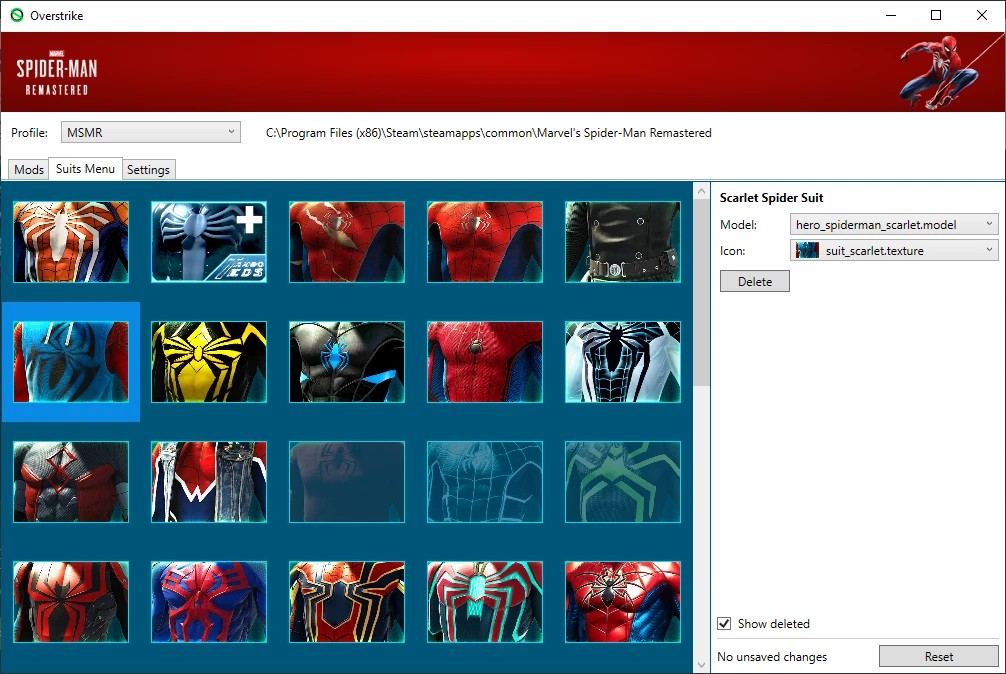Minimize the Overstrike window
The image size is (1006, 674).
891,15
